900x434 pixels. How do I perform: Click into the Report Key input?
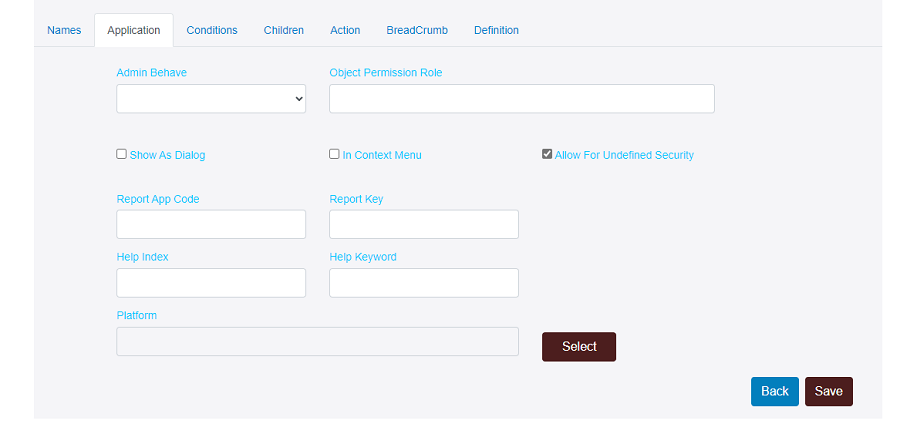424,224
